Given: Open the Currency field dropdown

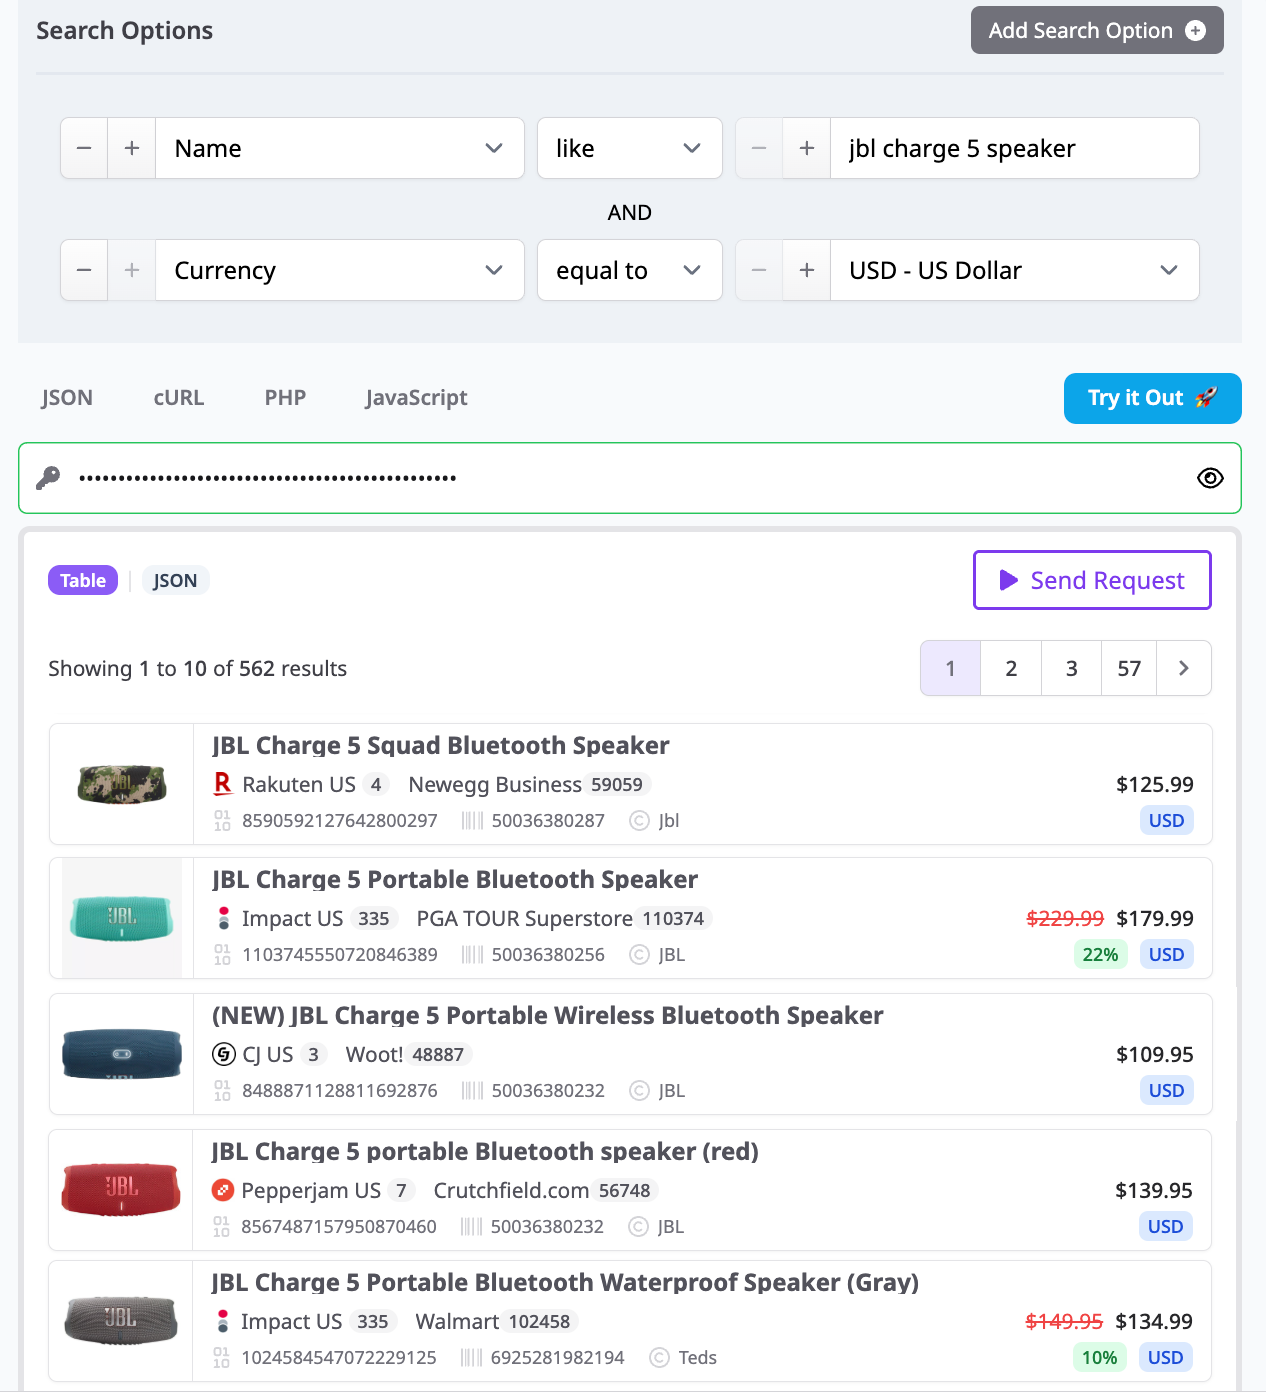Looking at the screenshot, I should [x=340, y=270].
